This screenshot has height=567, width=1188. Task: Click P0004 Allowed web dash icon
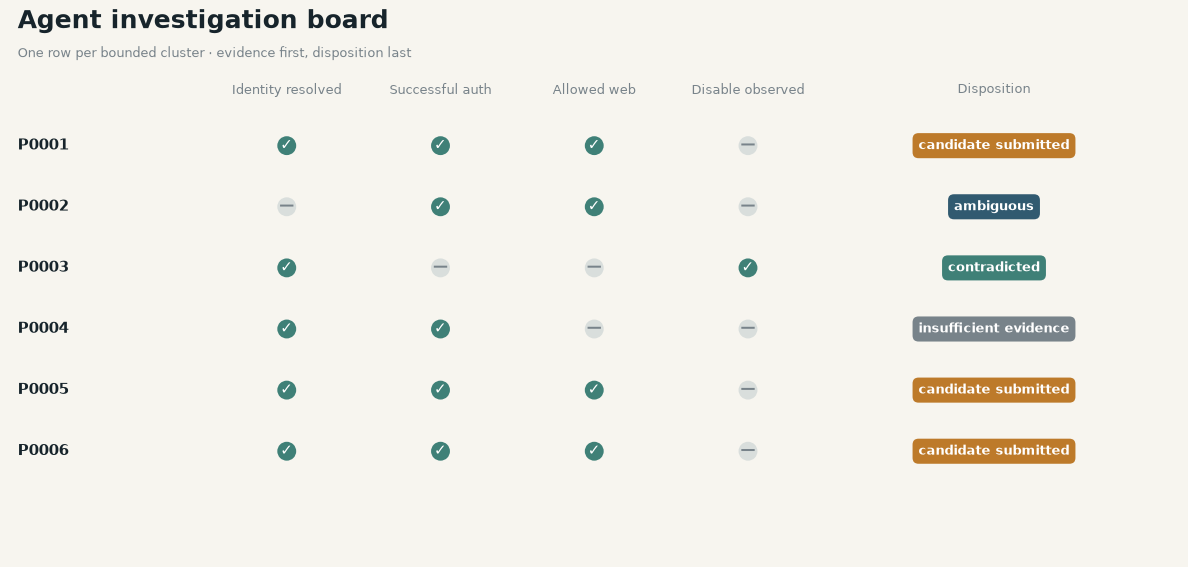click(594, 329)
